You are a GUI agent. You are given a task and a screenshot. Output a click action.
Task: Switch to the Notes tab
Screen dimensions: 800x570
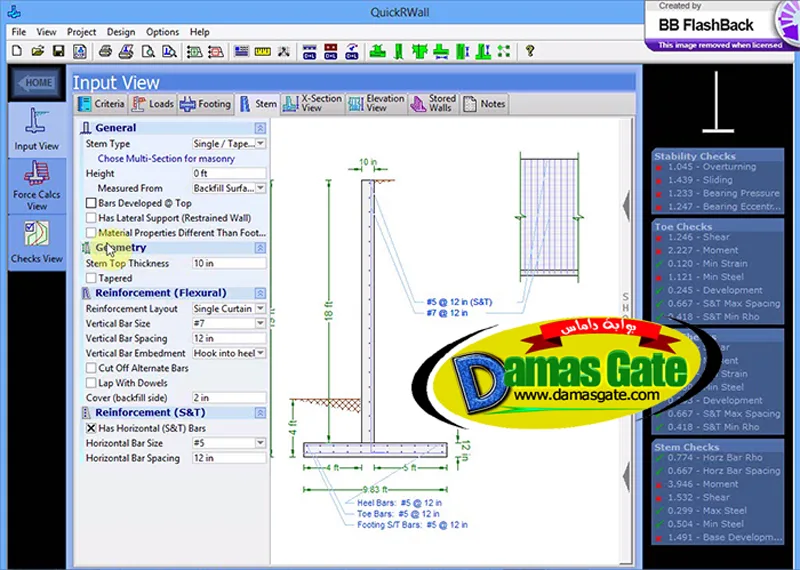coord(484,104)
